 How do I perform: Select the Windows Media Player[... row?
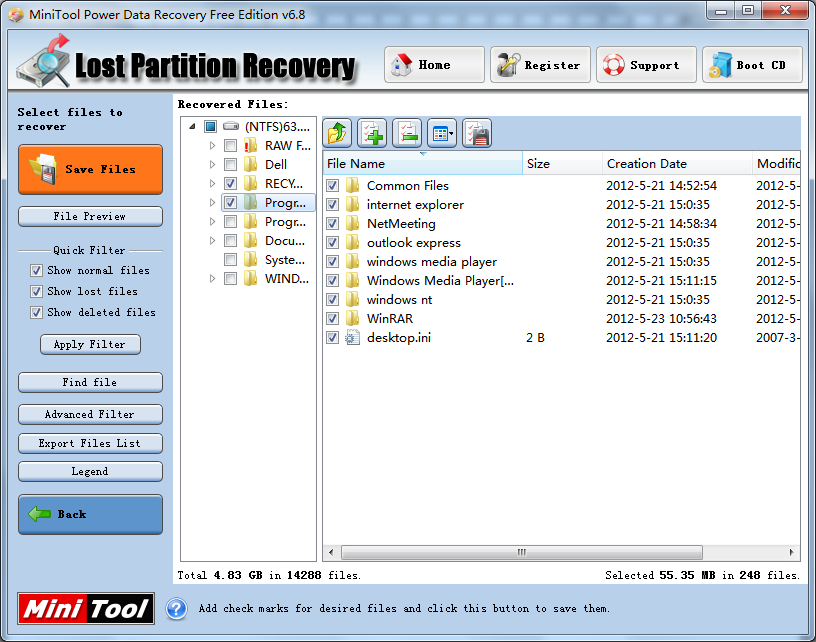pos(562,280)
